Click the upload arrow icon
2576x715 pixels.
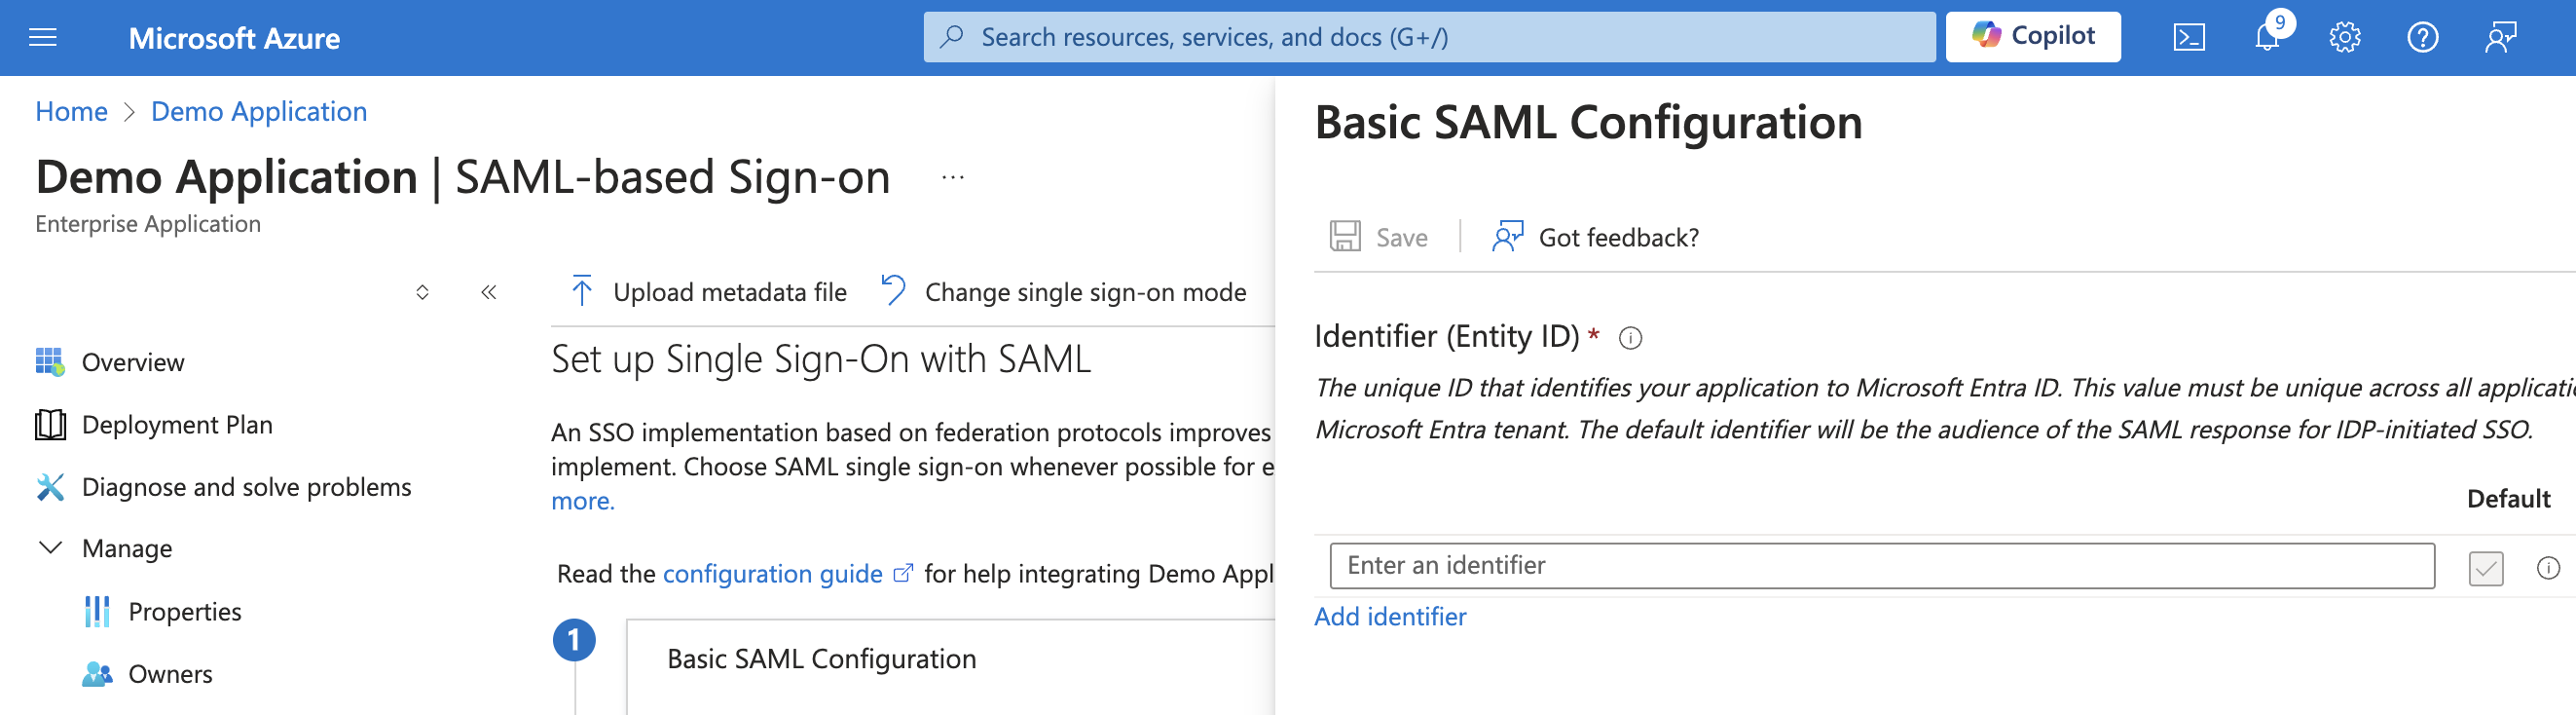coord(581,291)
